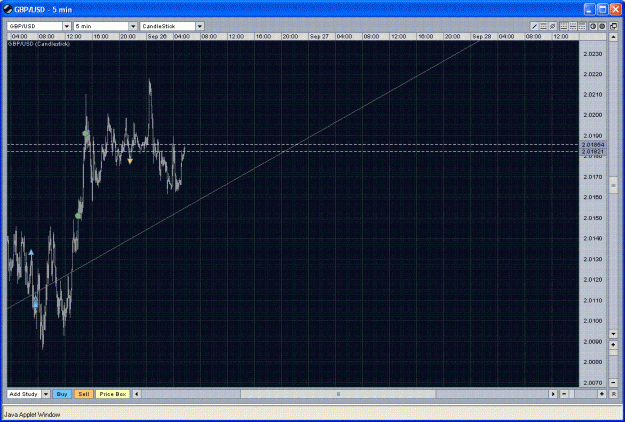
Task: Click the GBP/USD - 5 min window title
Action: pyautogui.click(x=43, y=9)
